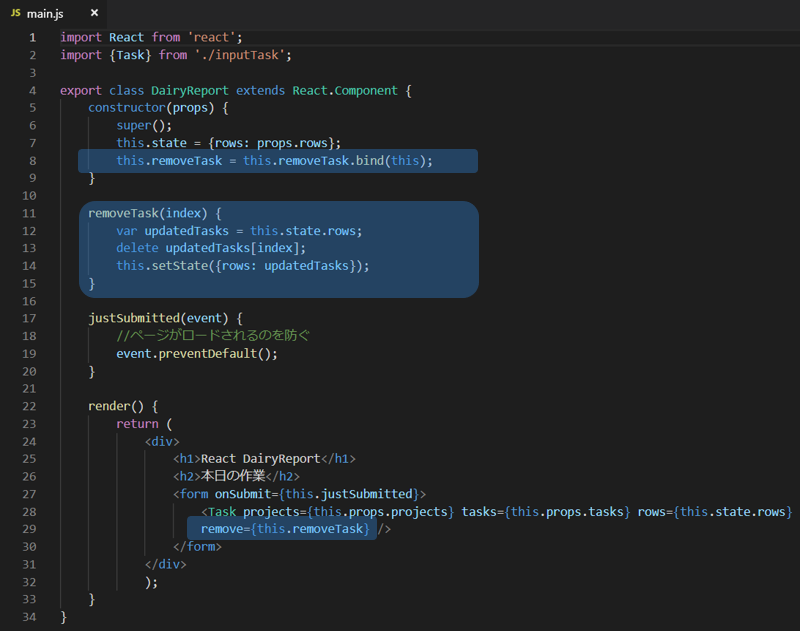800x631 pixels.
Task: Click this.state = {rows: props.rows} line
Action: click(228, 143)
